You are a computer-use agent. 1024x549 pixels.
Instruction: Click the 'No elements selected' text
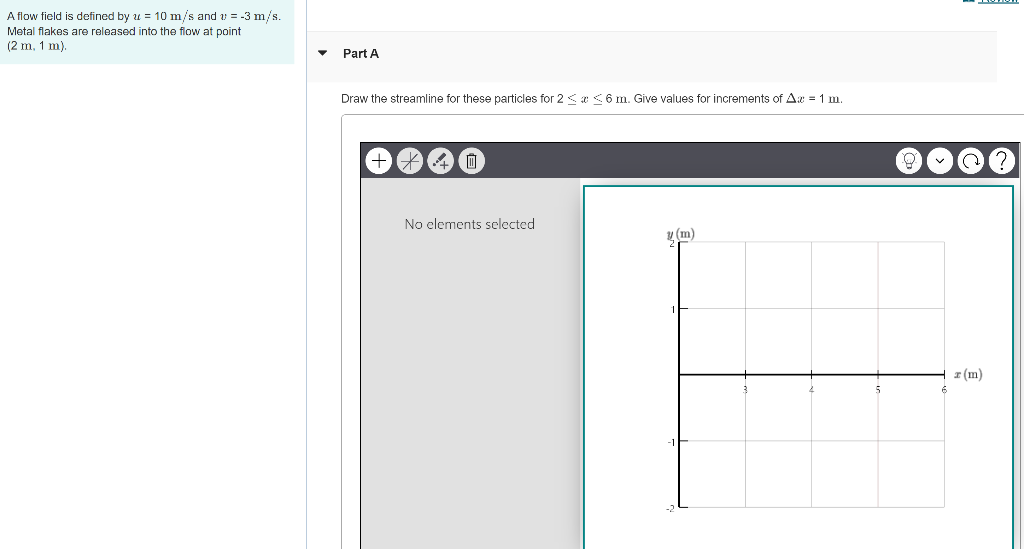[x=470, y=224]
